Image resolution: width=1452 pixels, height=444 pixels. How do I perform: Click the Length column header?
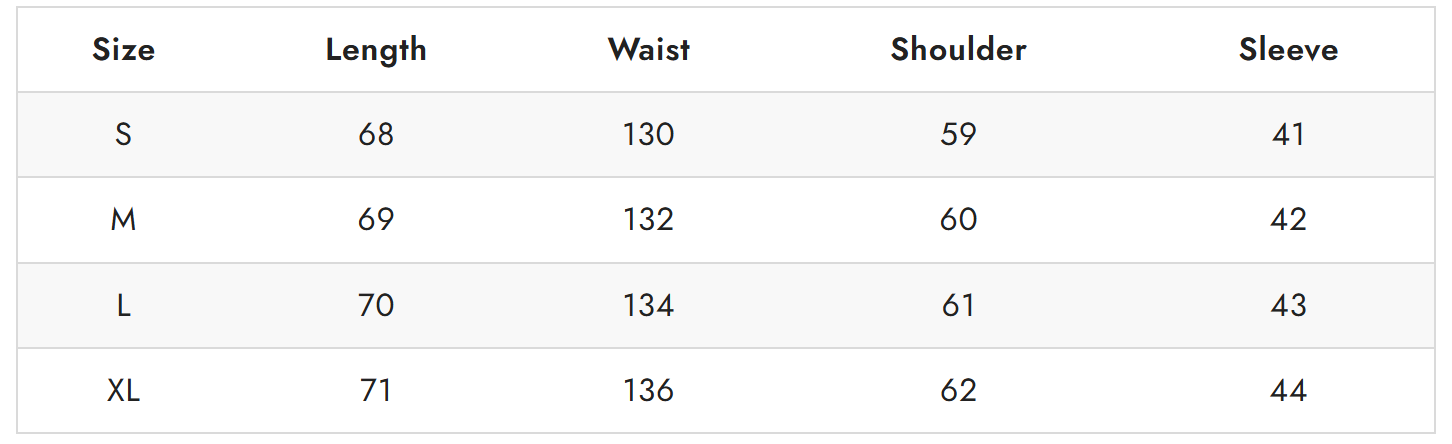point(376,50)
